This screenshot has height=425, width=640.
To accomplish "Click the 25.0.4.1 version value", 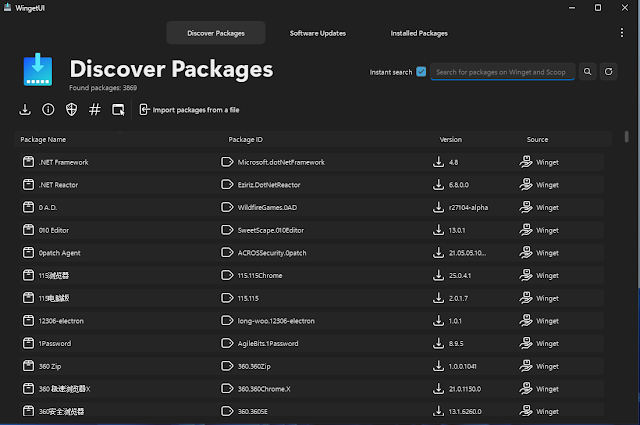I will [460, 276].
